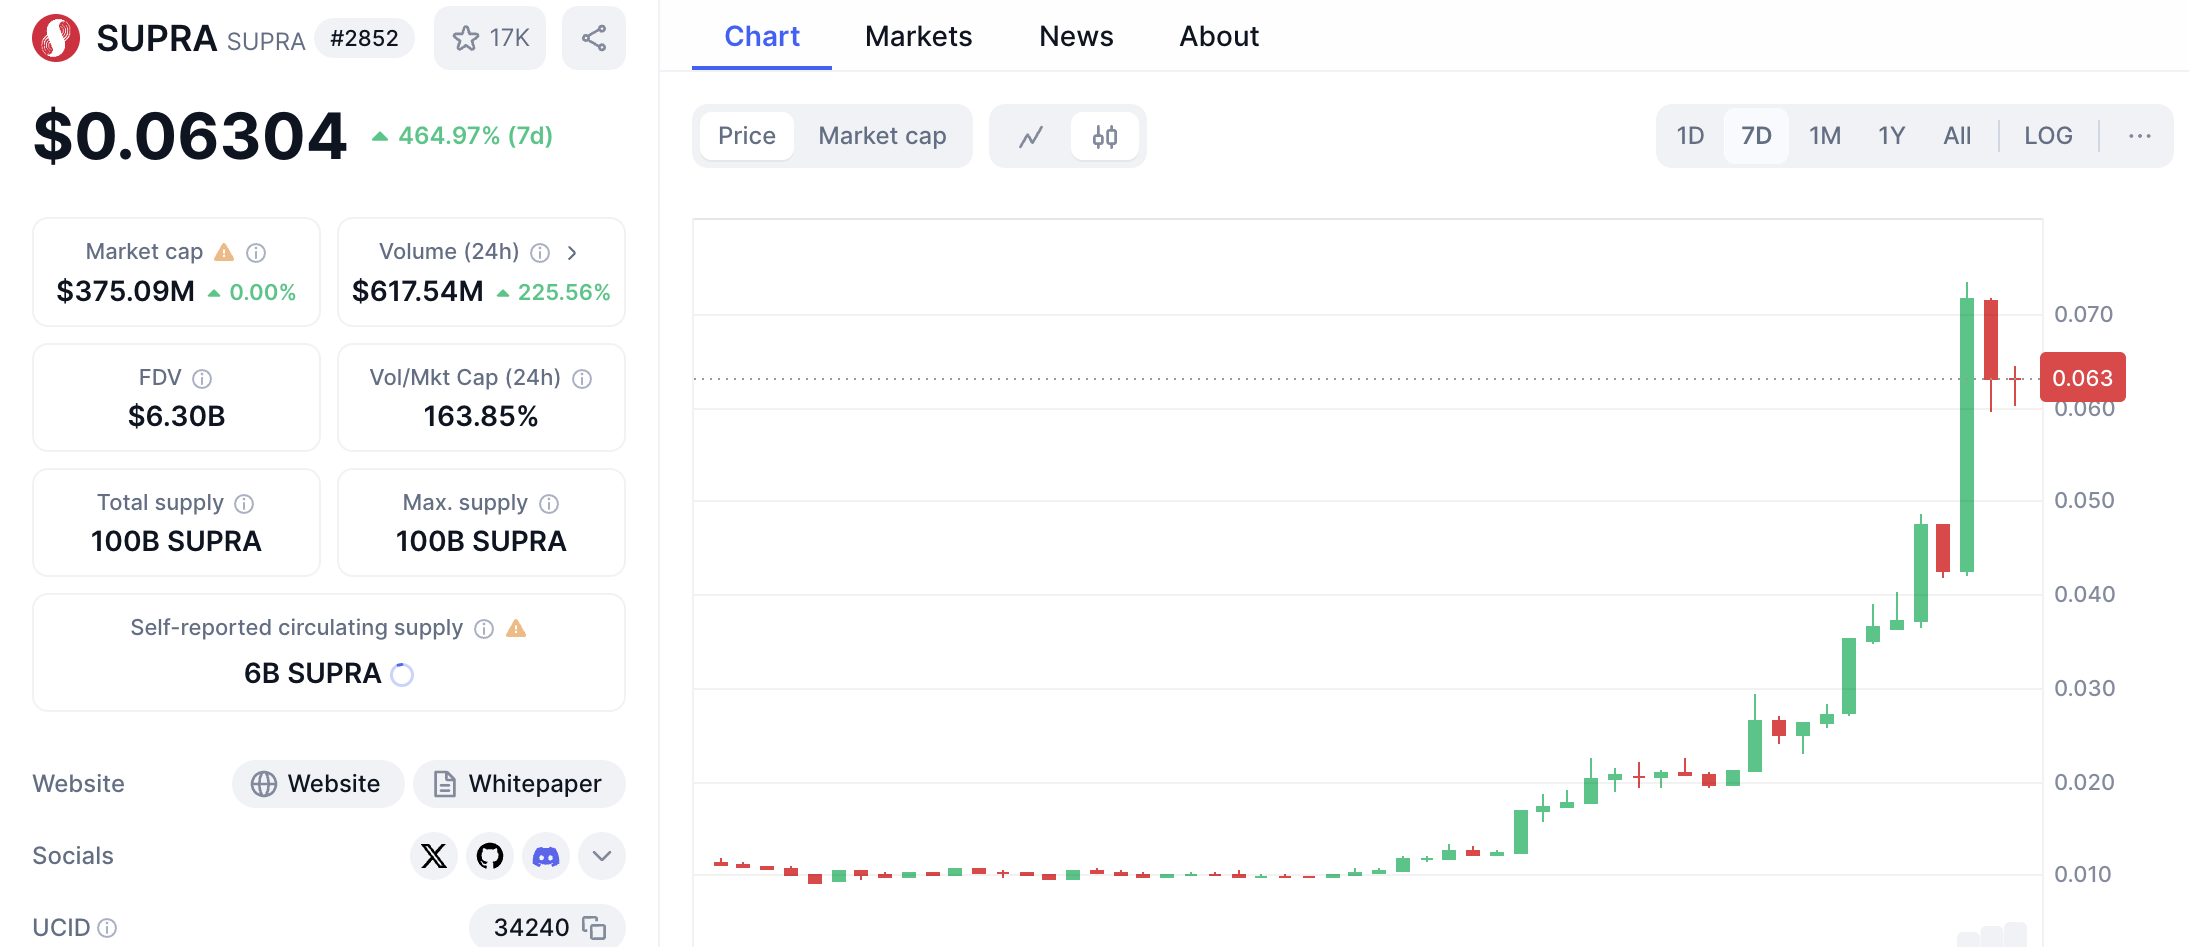
Task: Open FDV info icon
Action: (x=202, y=379)
